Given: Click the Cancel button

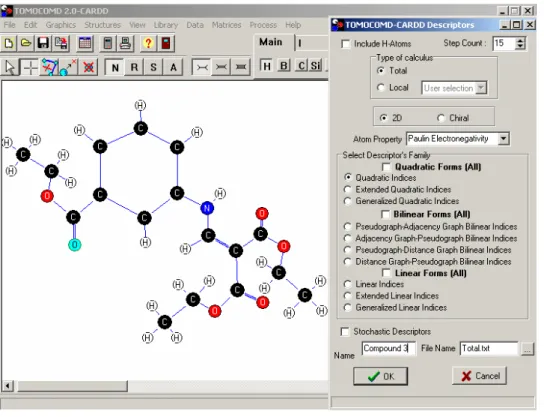Looking at the screenshot, I should coord(479,376).
